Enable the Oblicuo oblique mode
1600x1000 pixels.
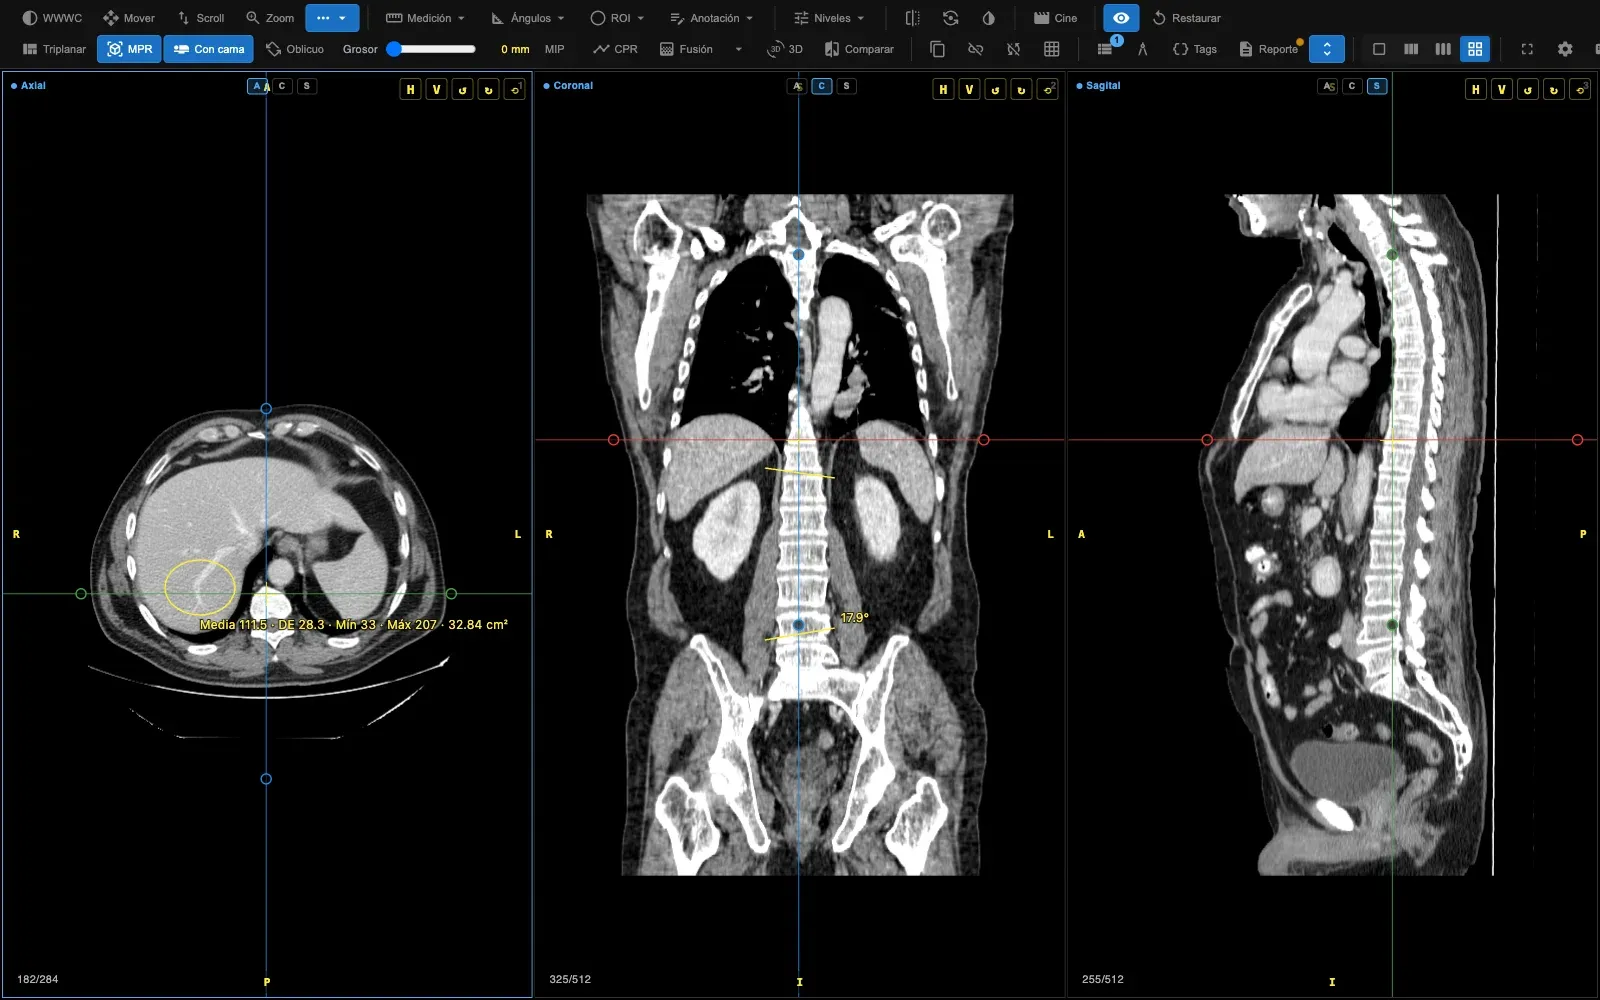tap(294, 49)
